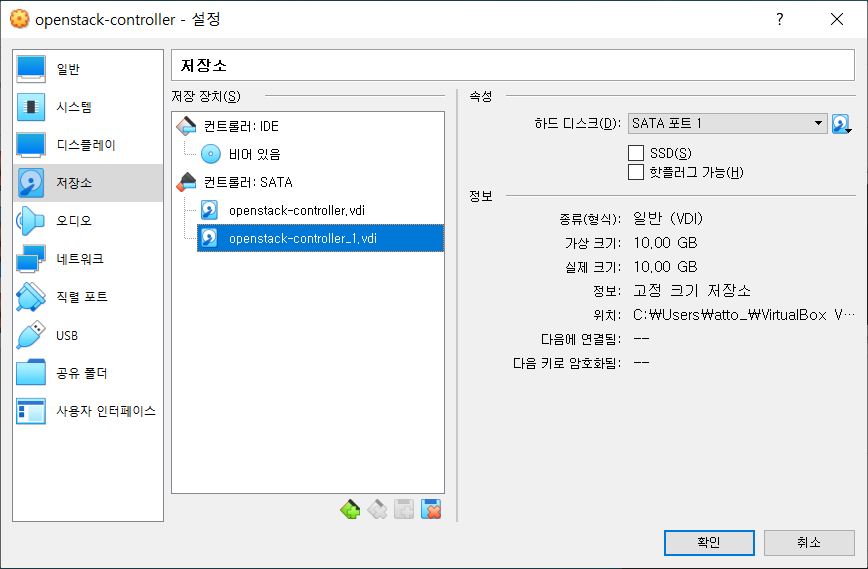Select the empty optical drive 비어 있음
Viewport: 868px width, 569px height.
coord(255,154)
